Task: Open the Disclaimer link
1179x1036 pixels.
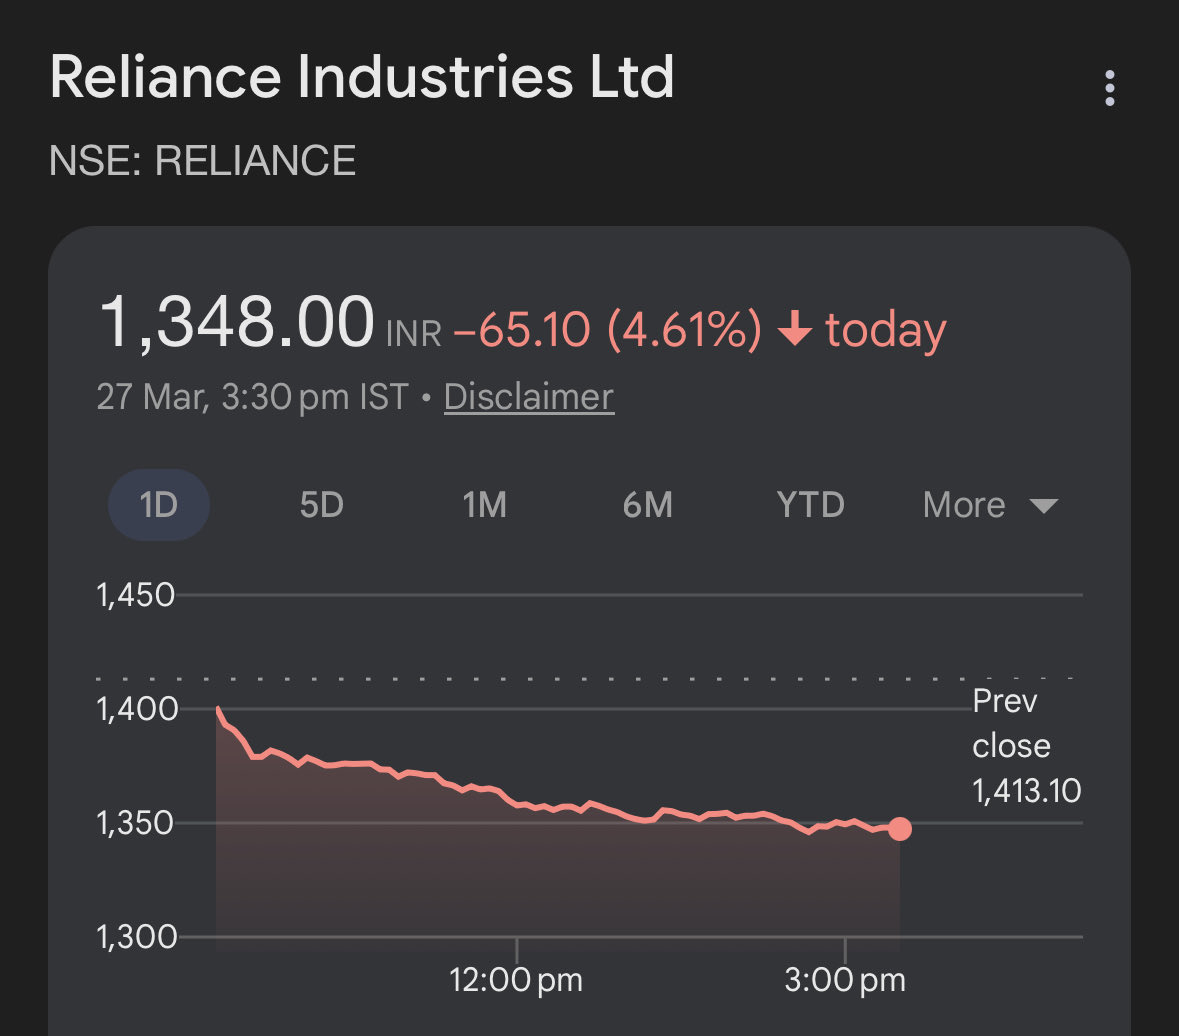Action: click(529, 397)
